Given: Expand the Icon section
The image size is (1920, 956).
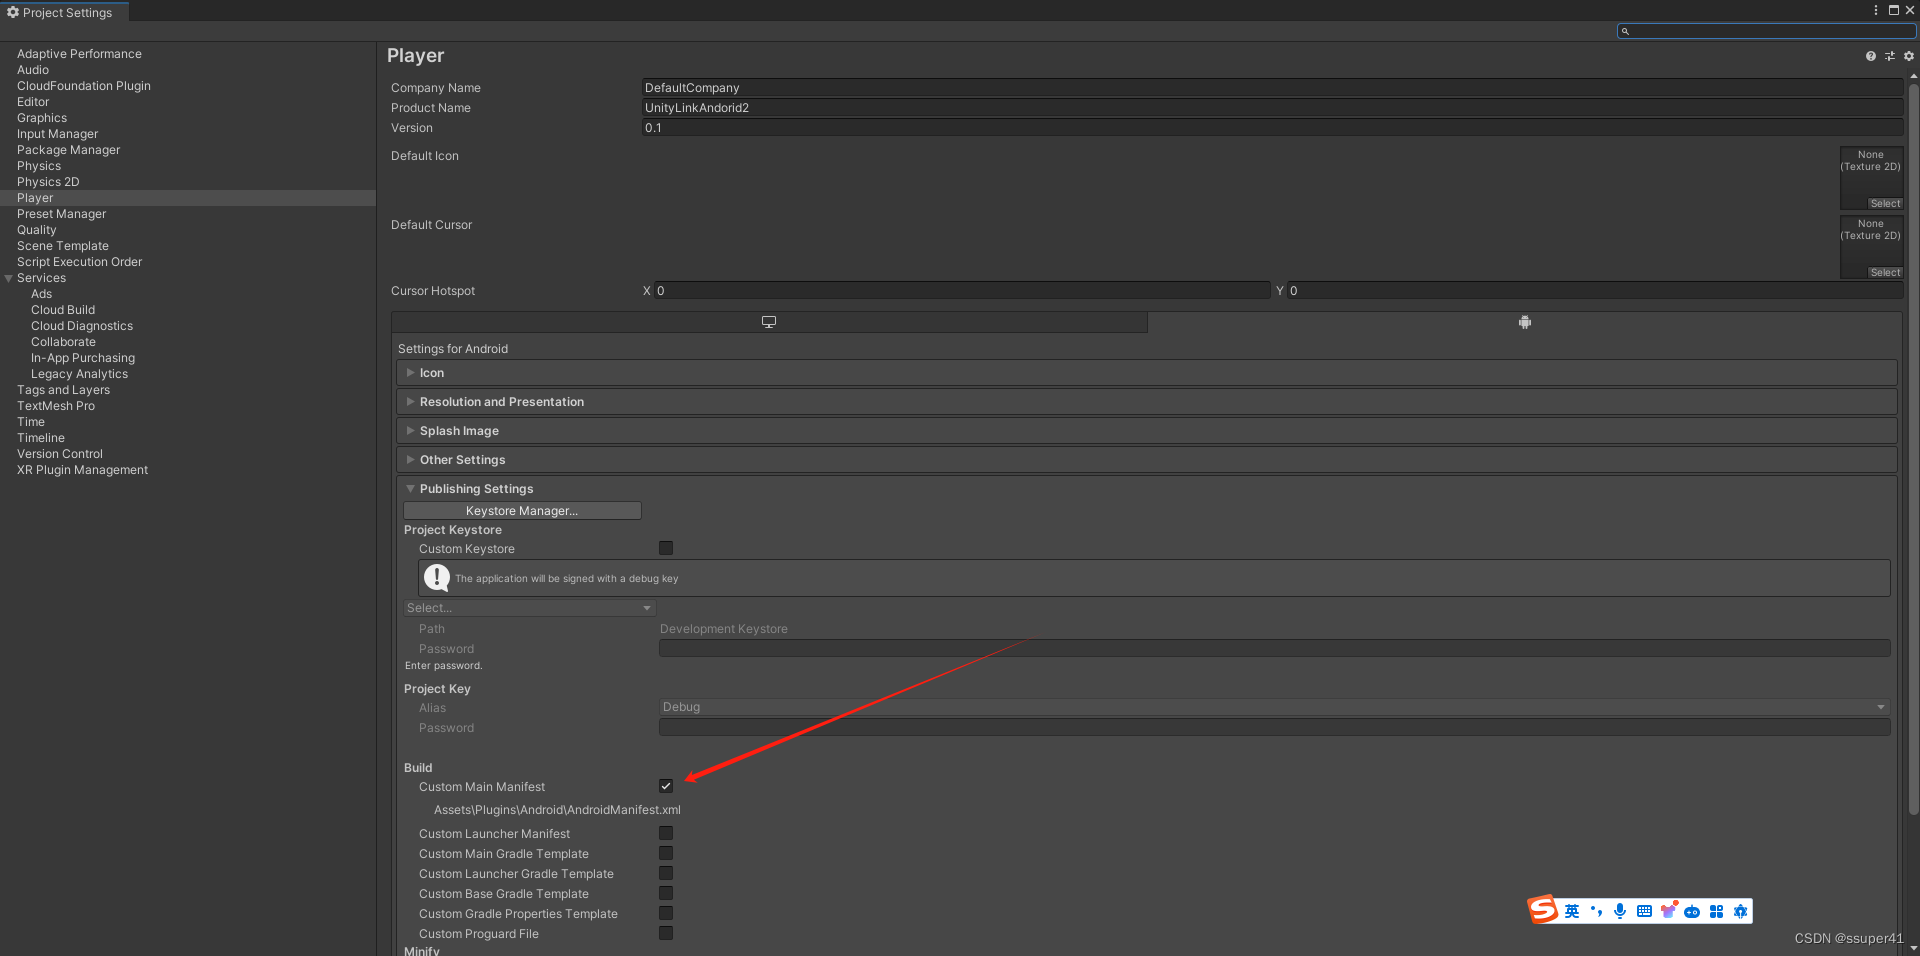Looking at the screenshot, I should [1147, 373].
